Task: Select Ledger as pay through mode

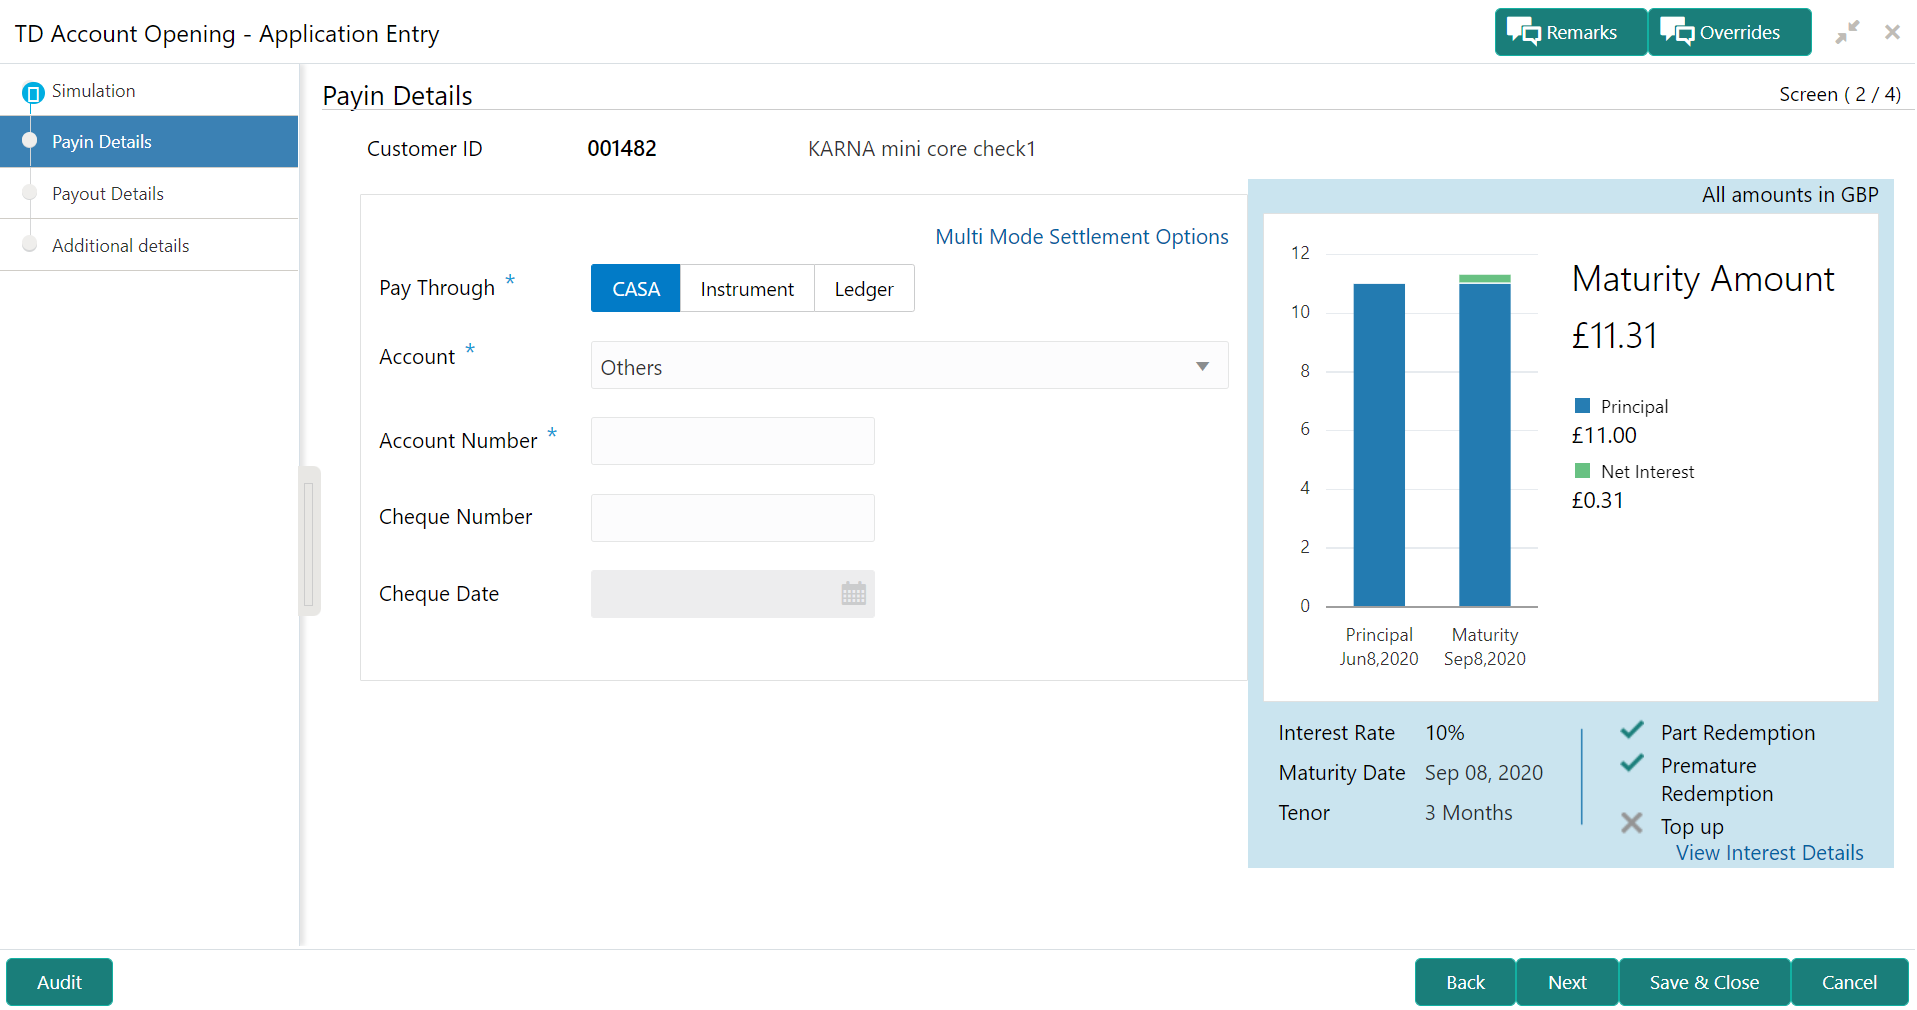Action: (x=864, y=288)
